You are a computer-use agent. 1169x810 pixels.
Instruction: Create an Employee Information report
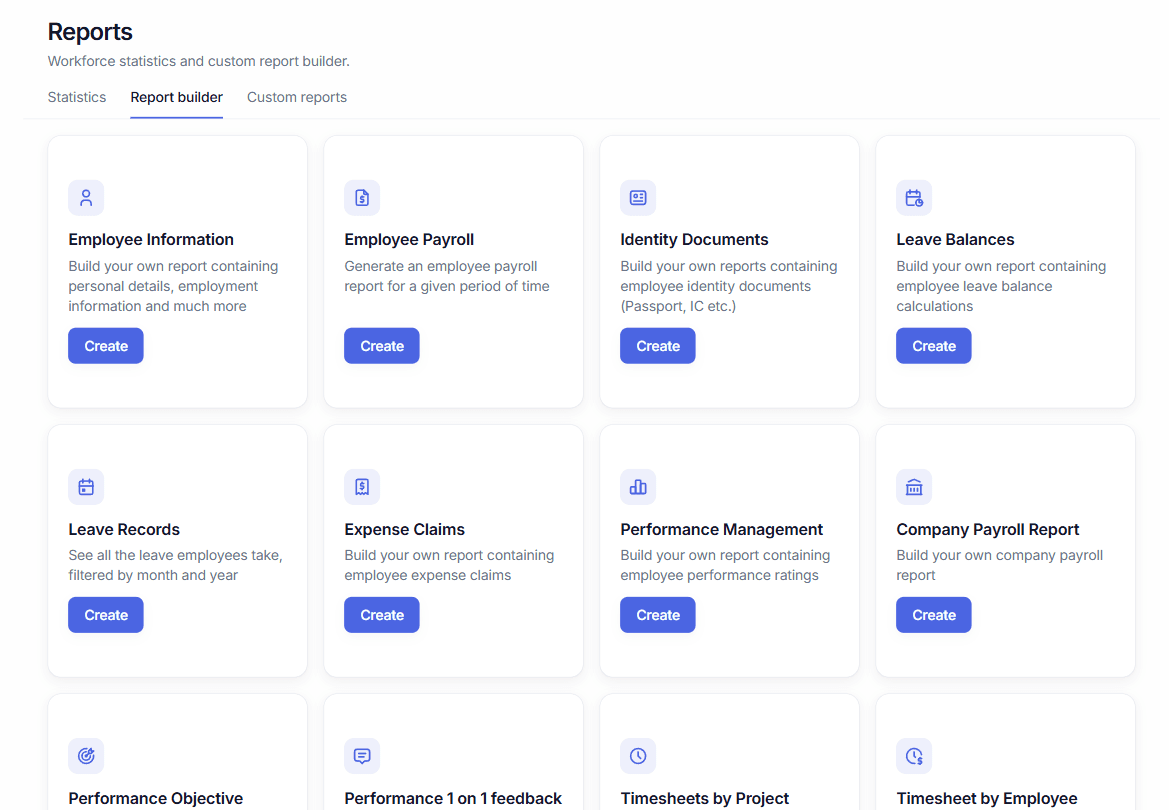click(x=106, y=346)
